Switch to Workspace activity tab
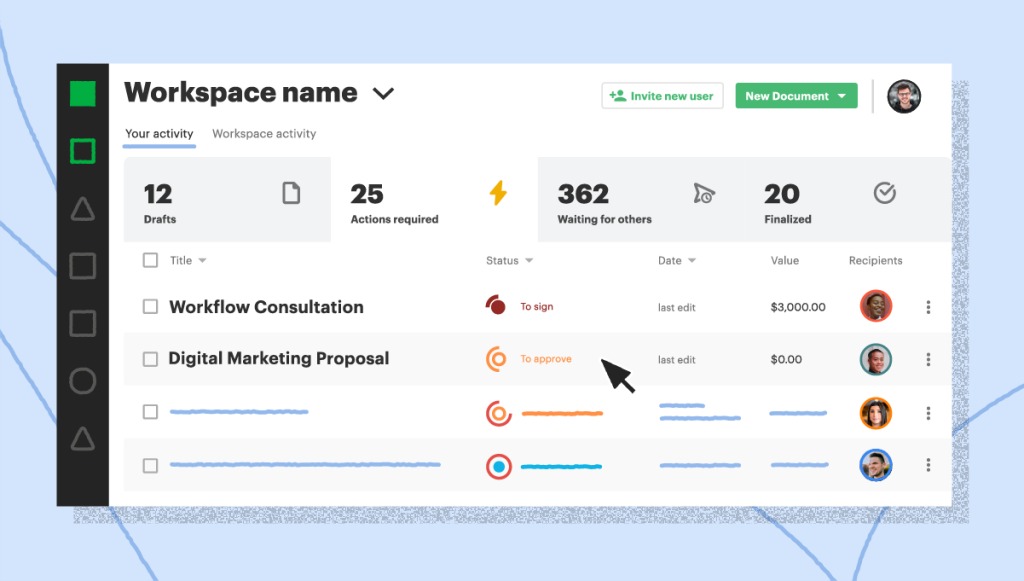 264,134
